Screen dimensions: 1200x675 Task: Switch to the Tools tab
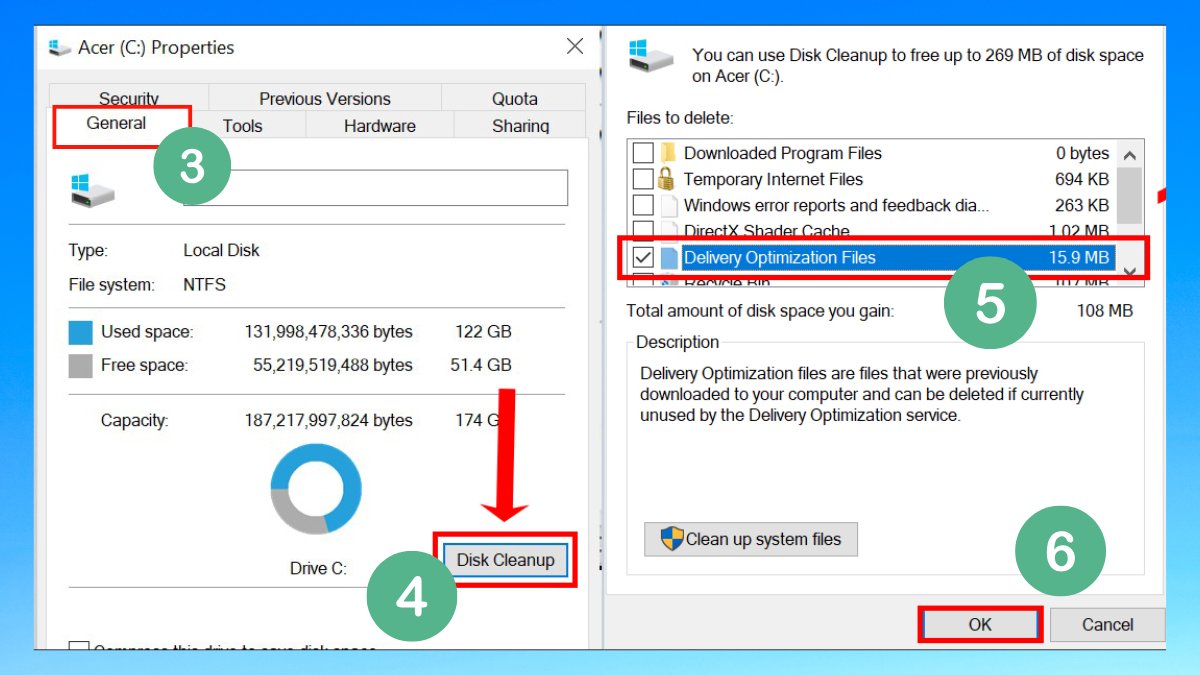pos(242,125)
